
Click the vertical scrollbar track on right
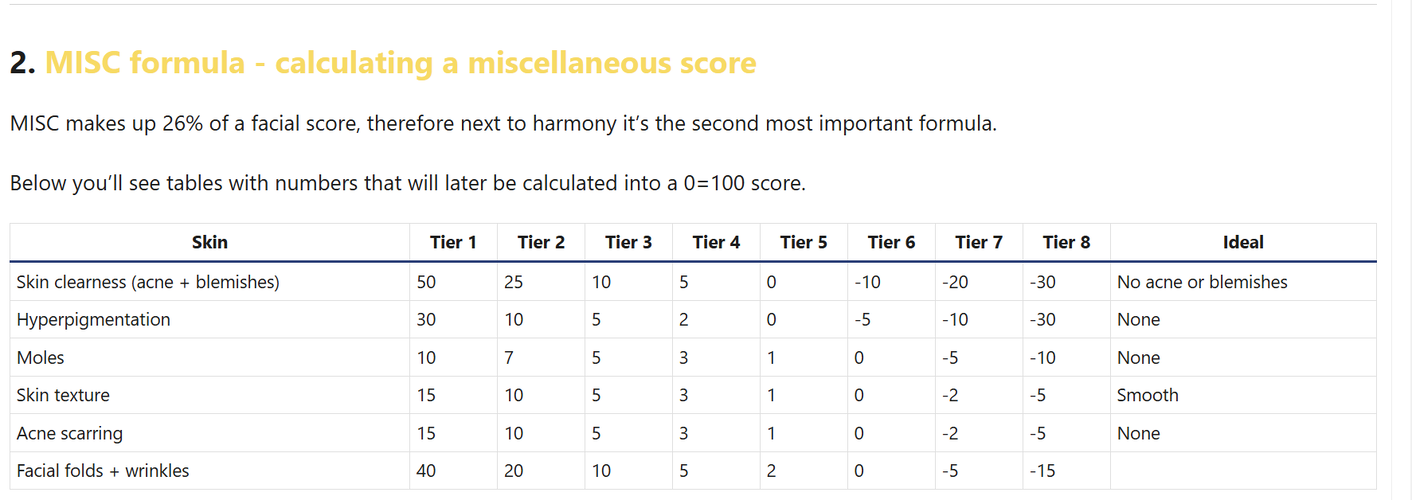click(1402, 250)
